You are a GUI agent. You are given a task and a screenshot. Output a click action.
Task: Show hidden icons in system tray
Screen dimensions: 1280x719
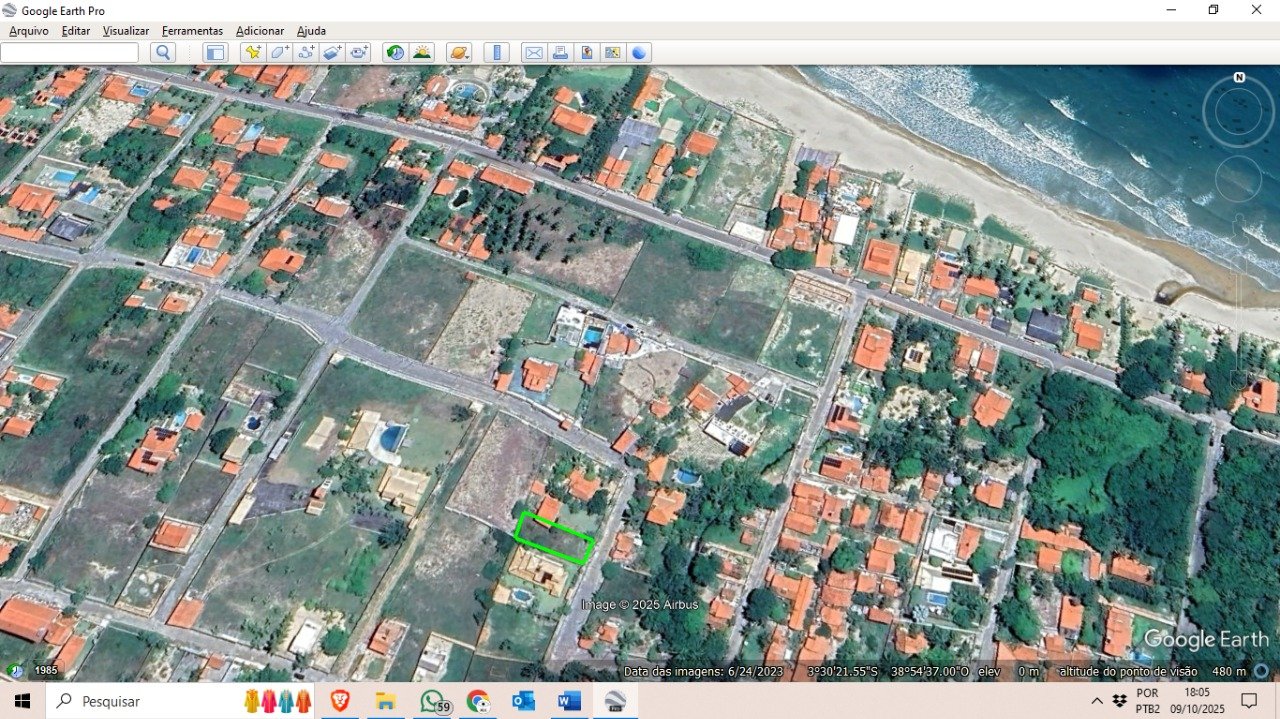1097,701
